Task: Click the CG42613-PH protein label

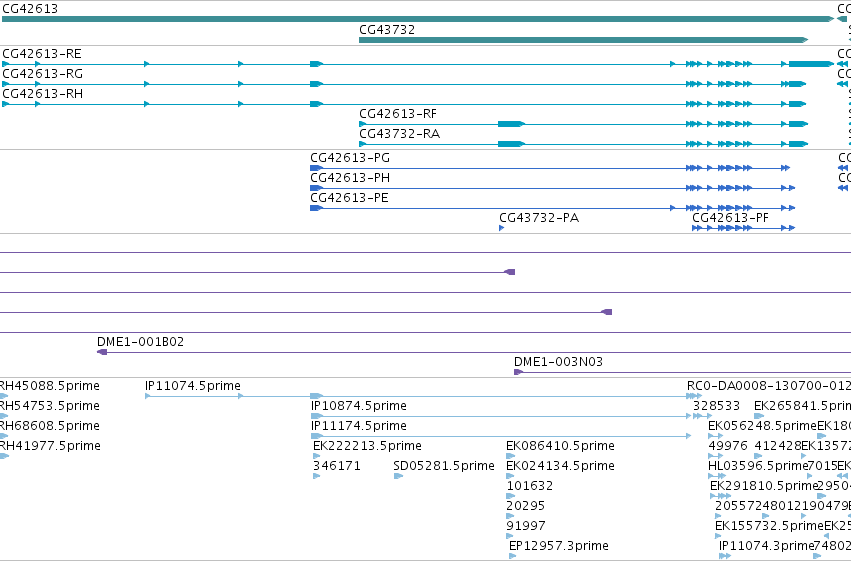Action: click(350, 178)
